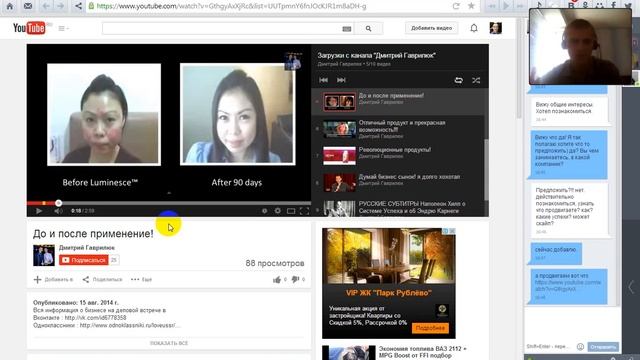Click the browser home icon
This screenshot has height=360, width=640.
[x=9, y=6]
